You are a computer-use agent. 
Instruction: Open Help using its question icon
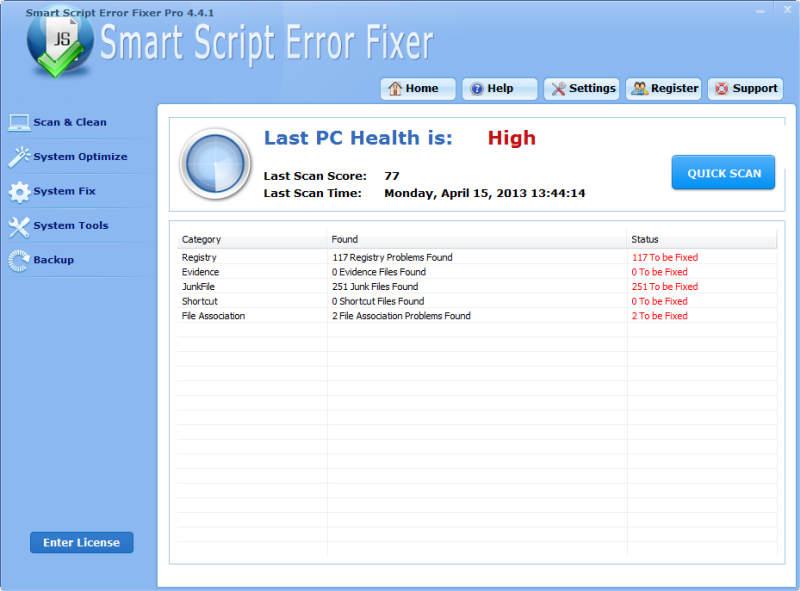coord(478,88)
